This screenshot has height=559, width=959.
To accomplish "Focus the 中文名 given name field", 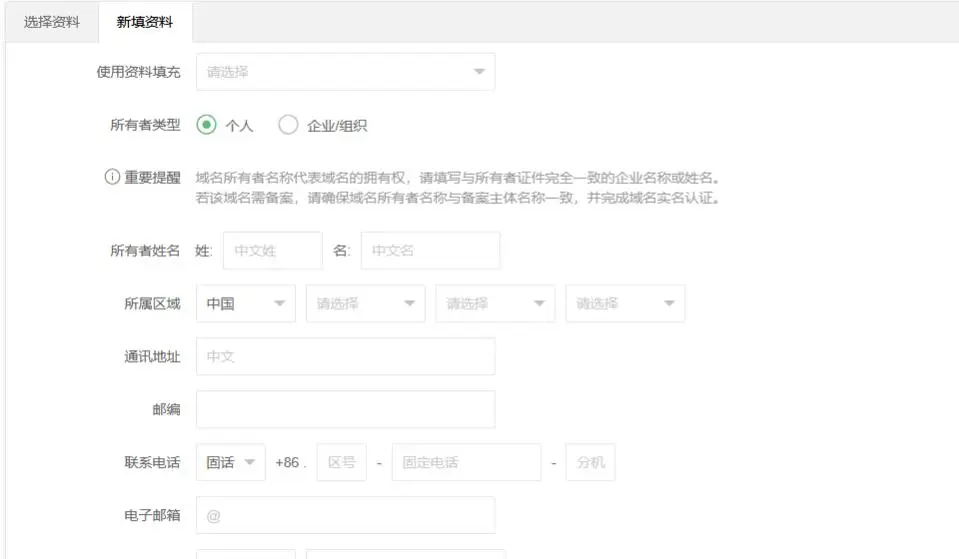I will (x=431, y=250).
